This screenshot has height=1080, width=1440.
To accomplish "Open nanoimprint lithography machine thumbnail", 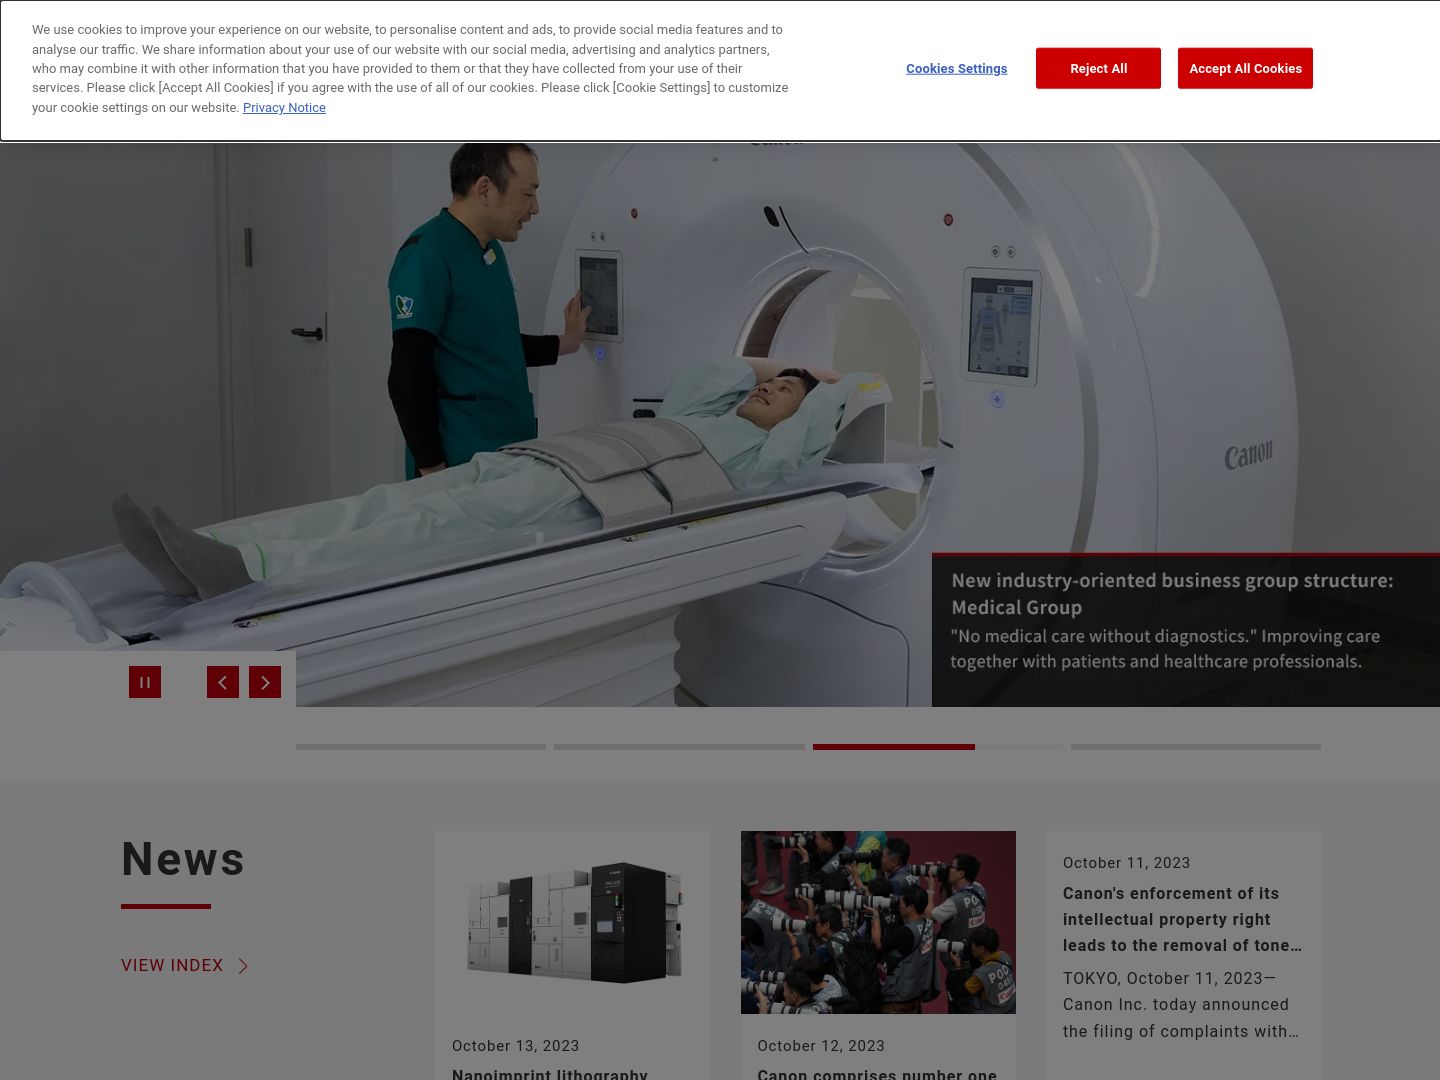I will 572,922.
